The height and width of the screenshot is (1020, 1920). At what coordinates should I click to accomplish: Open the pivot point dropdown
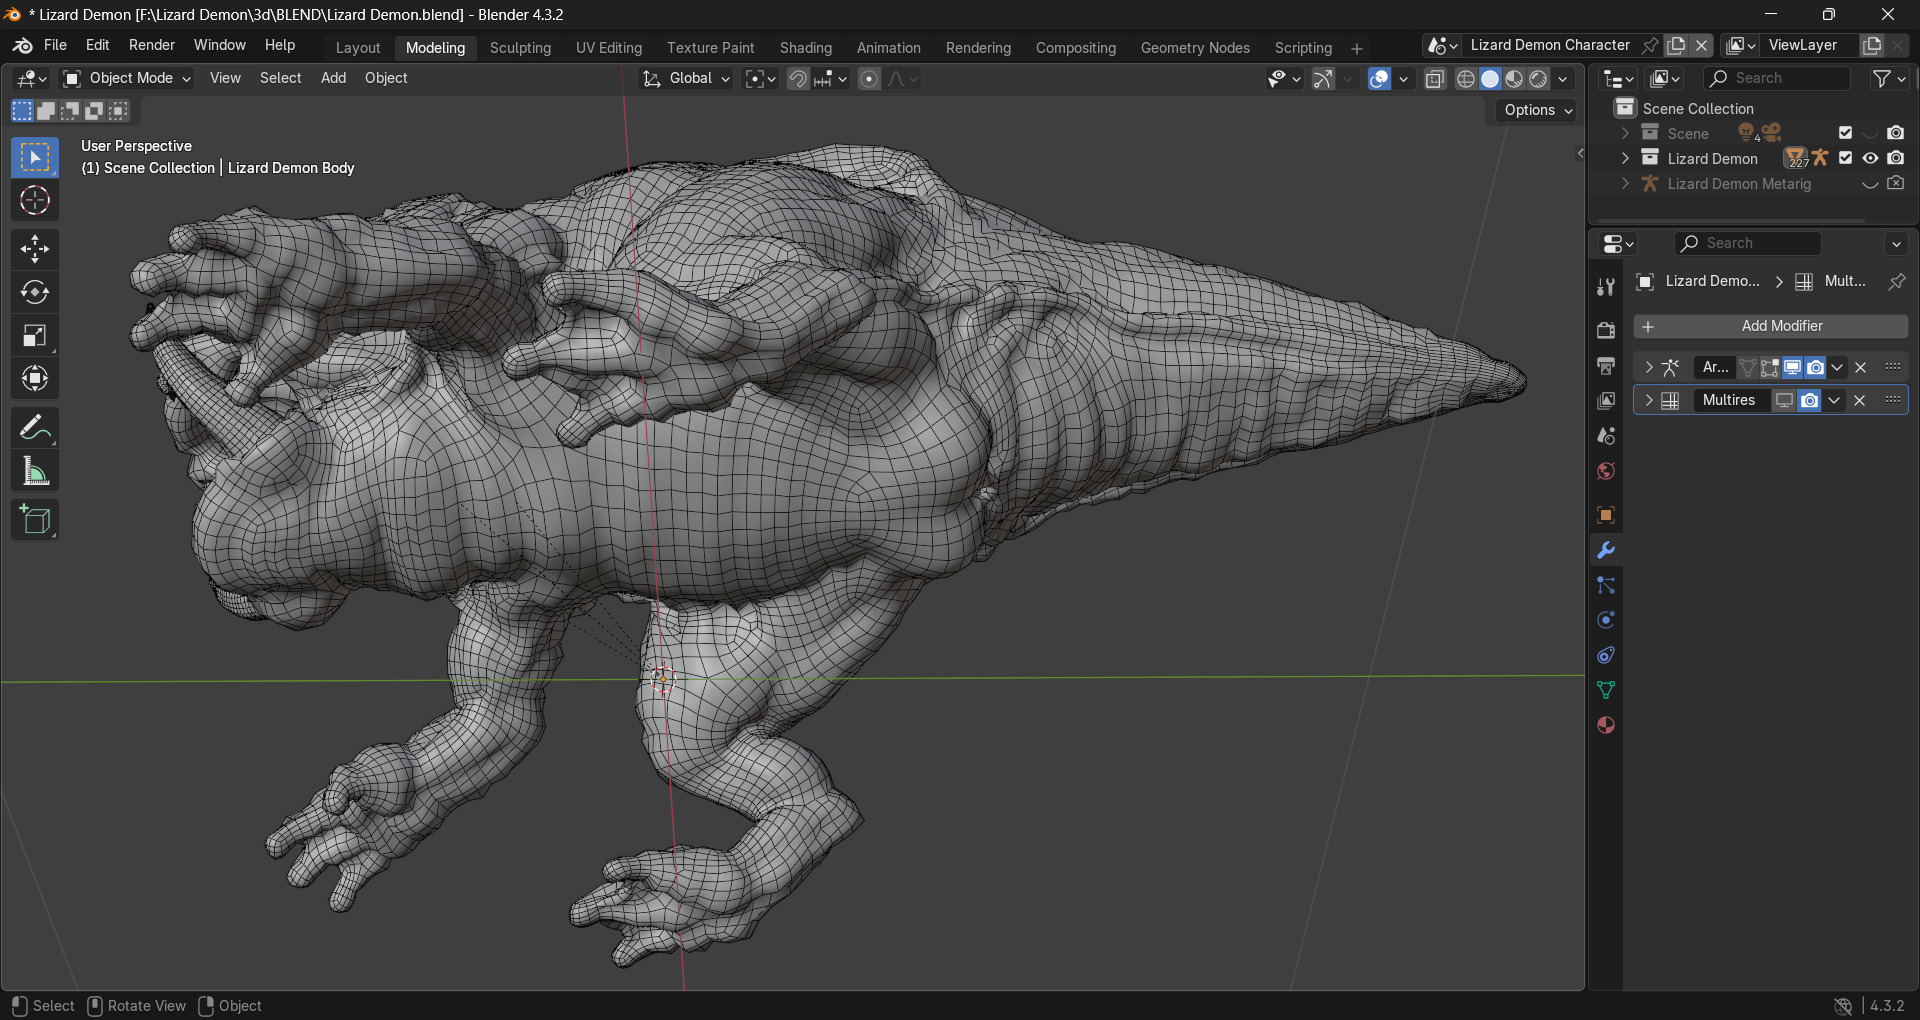[761, 79]
